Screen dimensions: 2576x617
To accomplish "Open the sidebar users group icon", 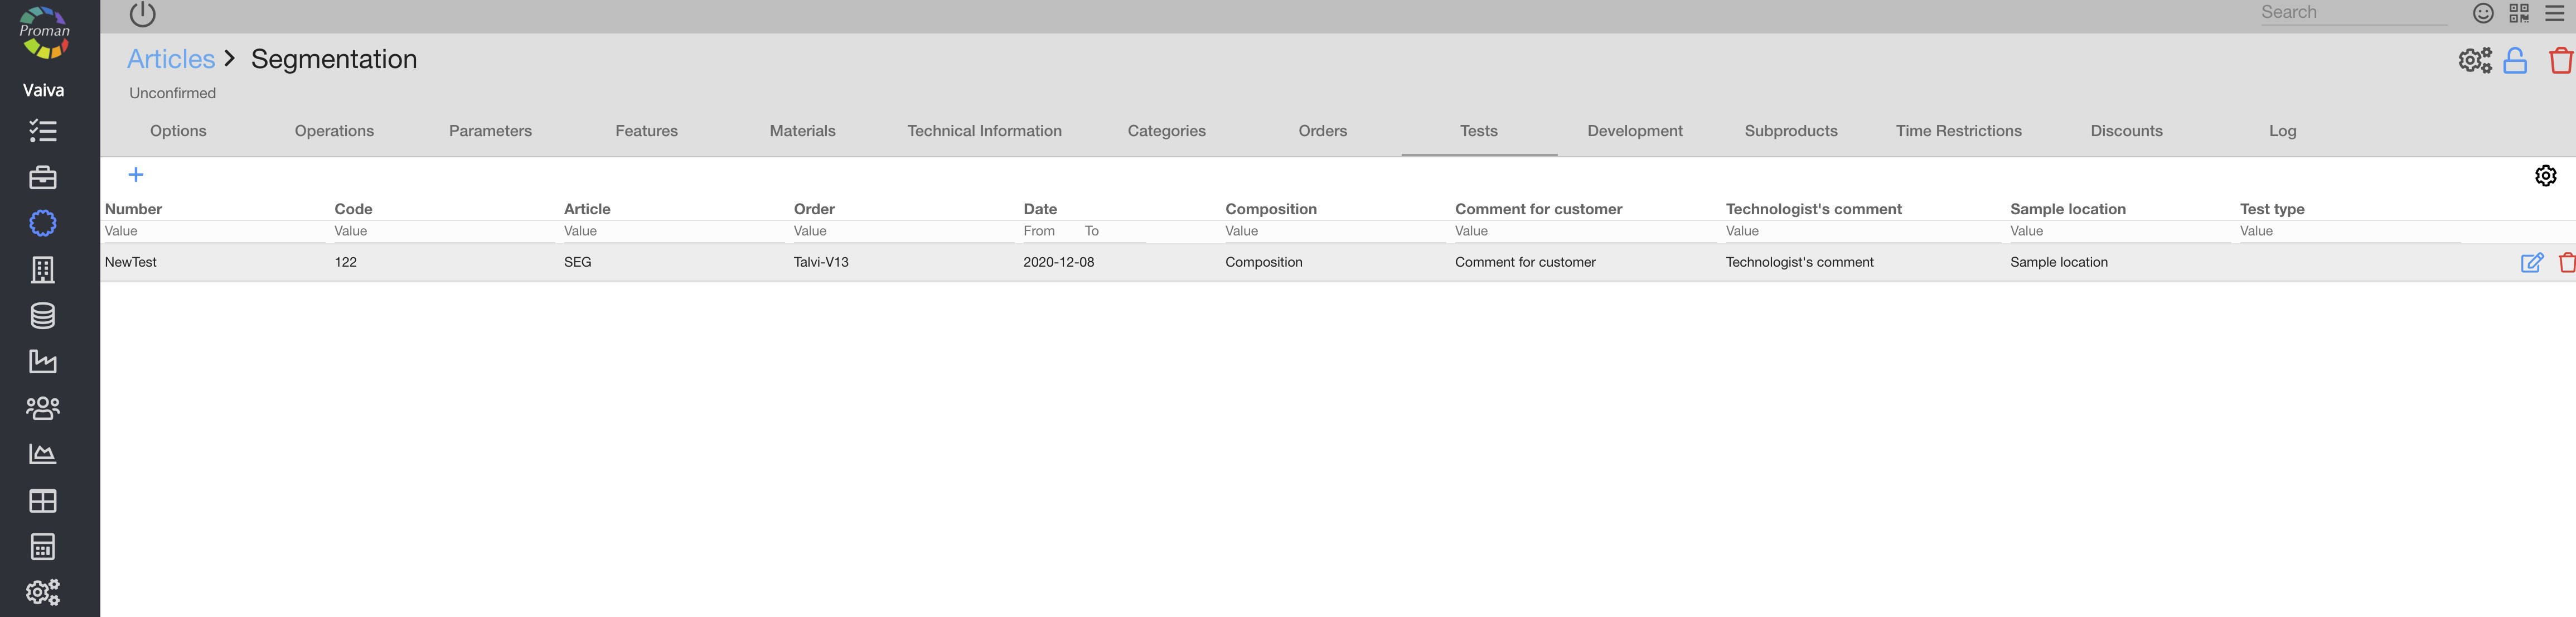I will click(x=43, y=408).
